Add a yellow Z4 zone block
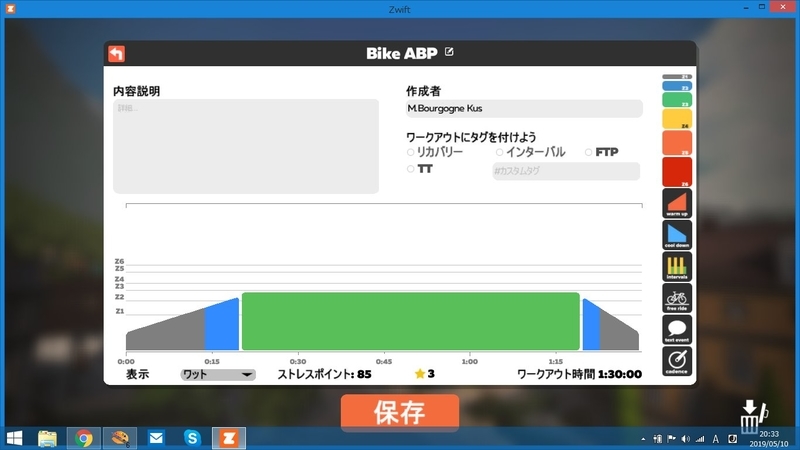The image size is (800, 450). click(x=677, y=119)
